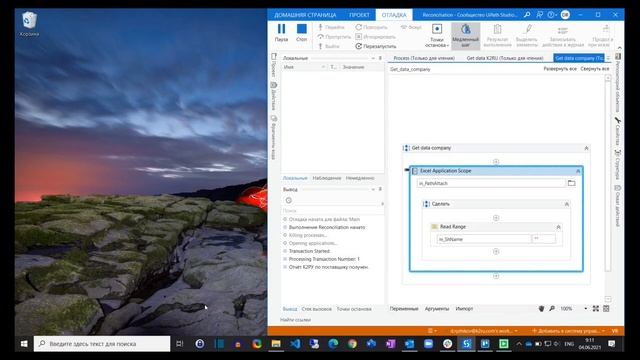Click the Пропустить step-over button
640x360 pixels.
pos(334,37)
